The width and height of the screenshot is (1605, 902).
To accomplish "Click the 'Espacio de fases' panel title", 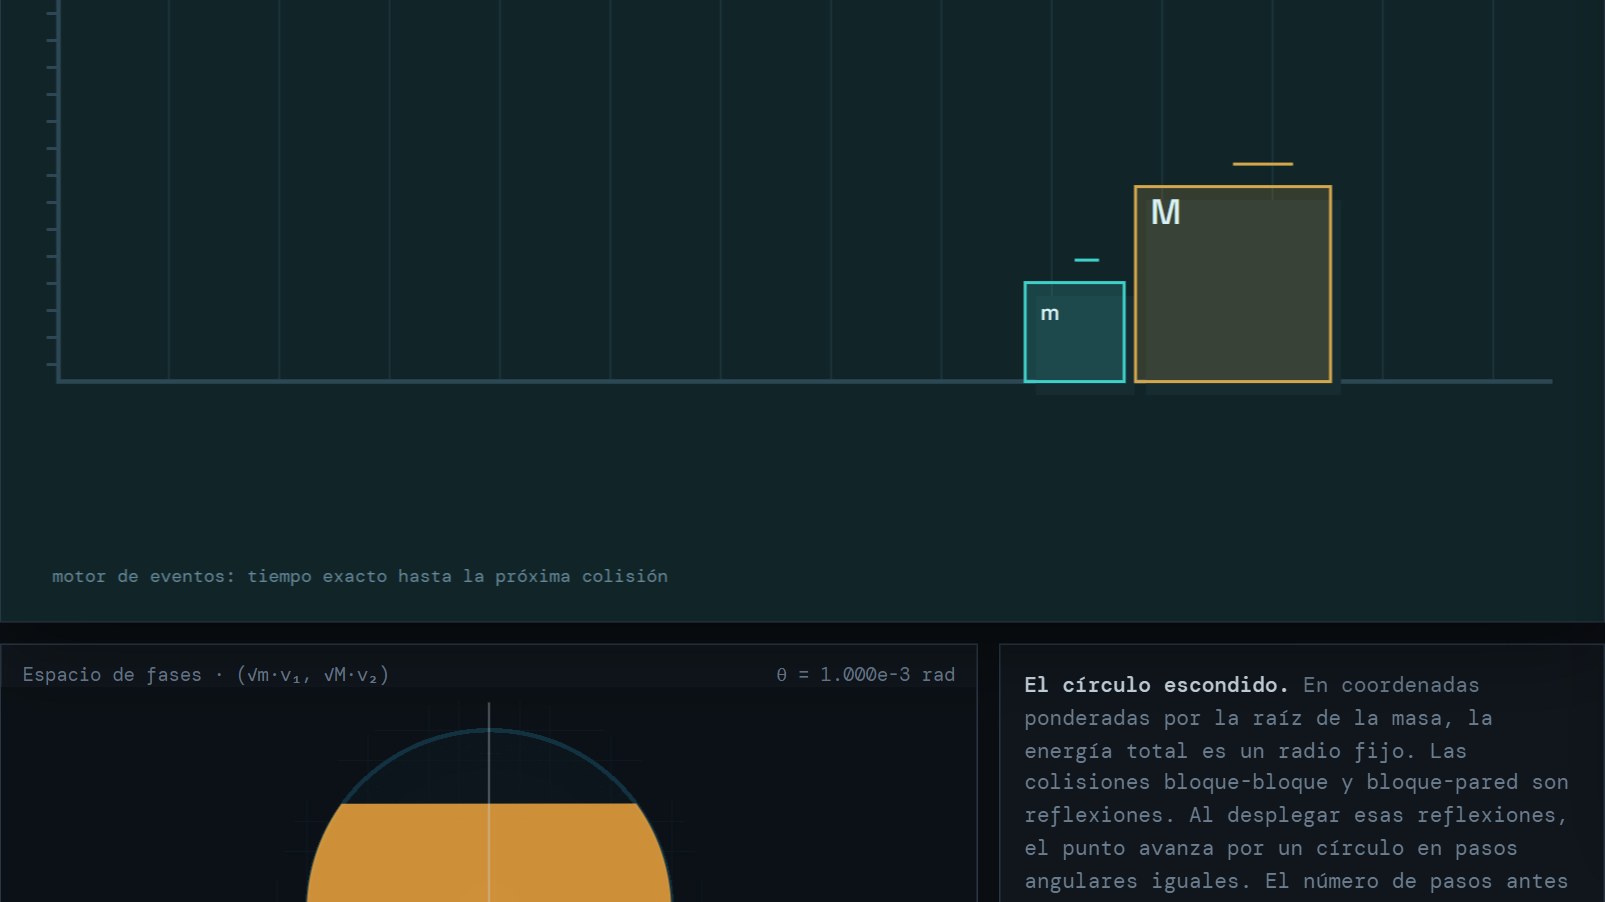I will pyautogui.click(x=206, y=675).
